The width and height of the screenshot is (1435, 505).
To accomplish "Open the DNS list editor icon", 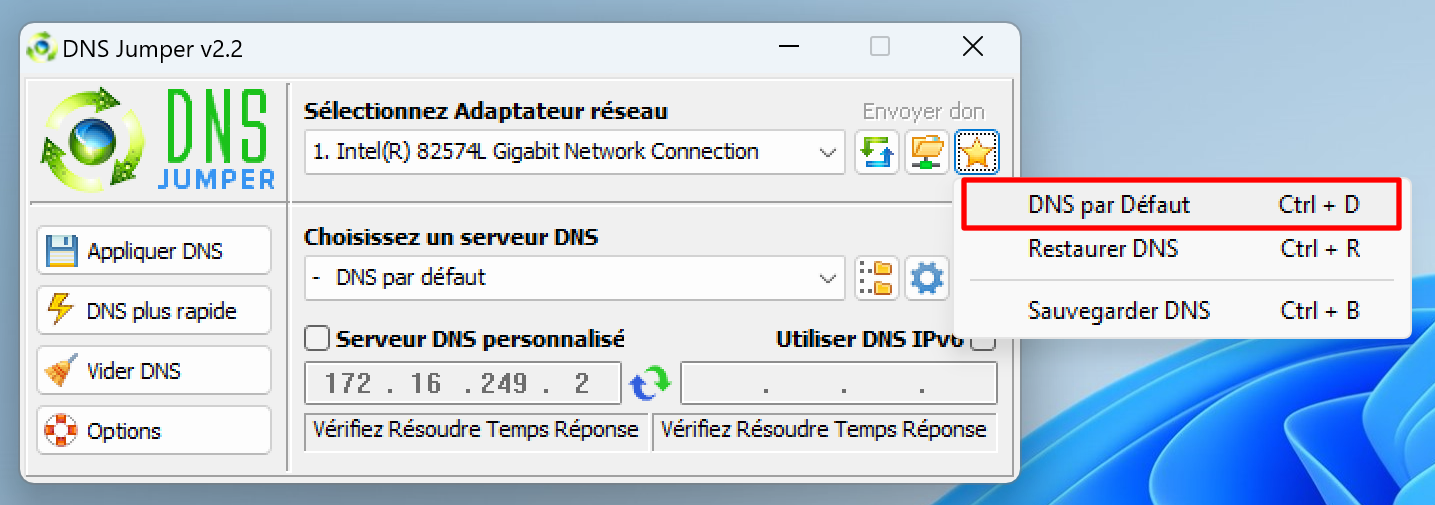I will (877, 279).
